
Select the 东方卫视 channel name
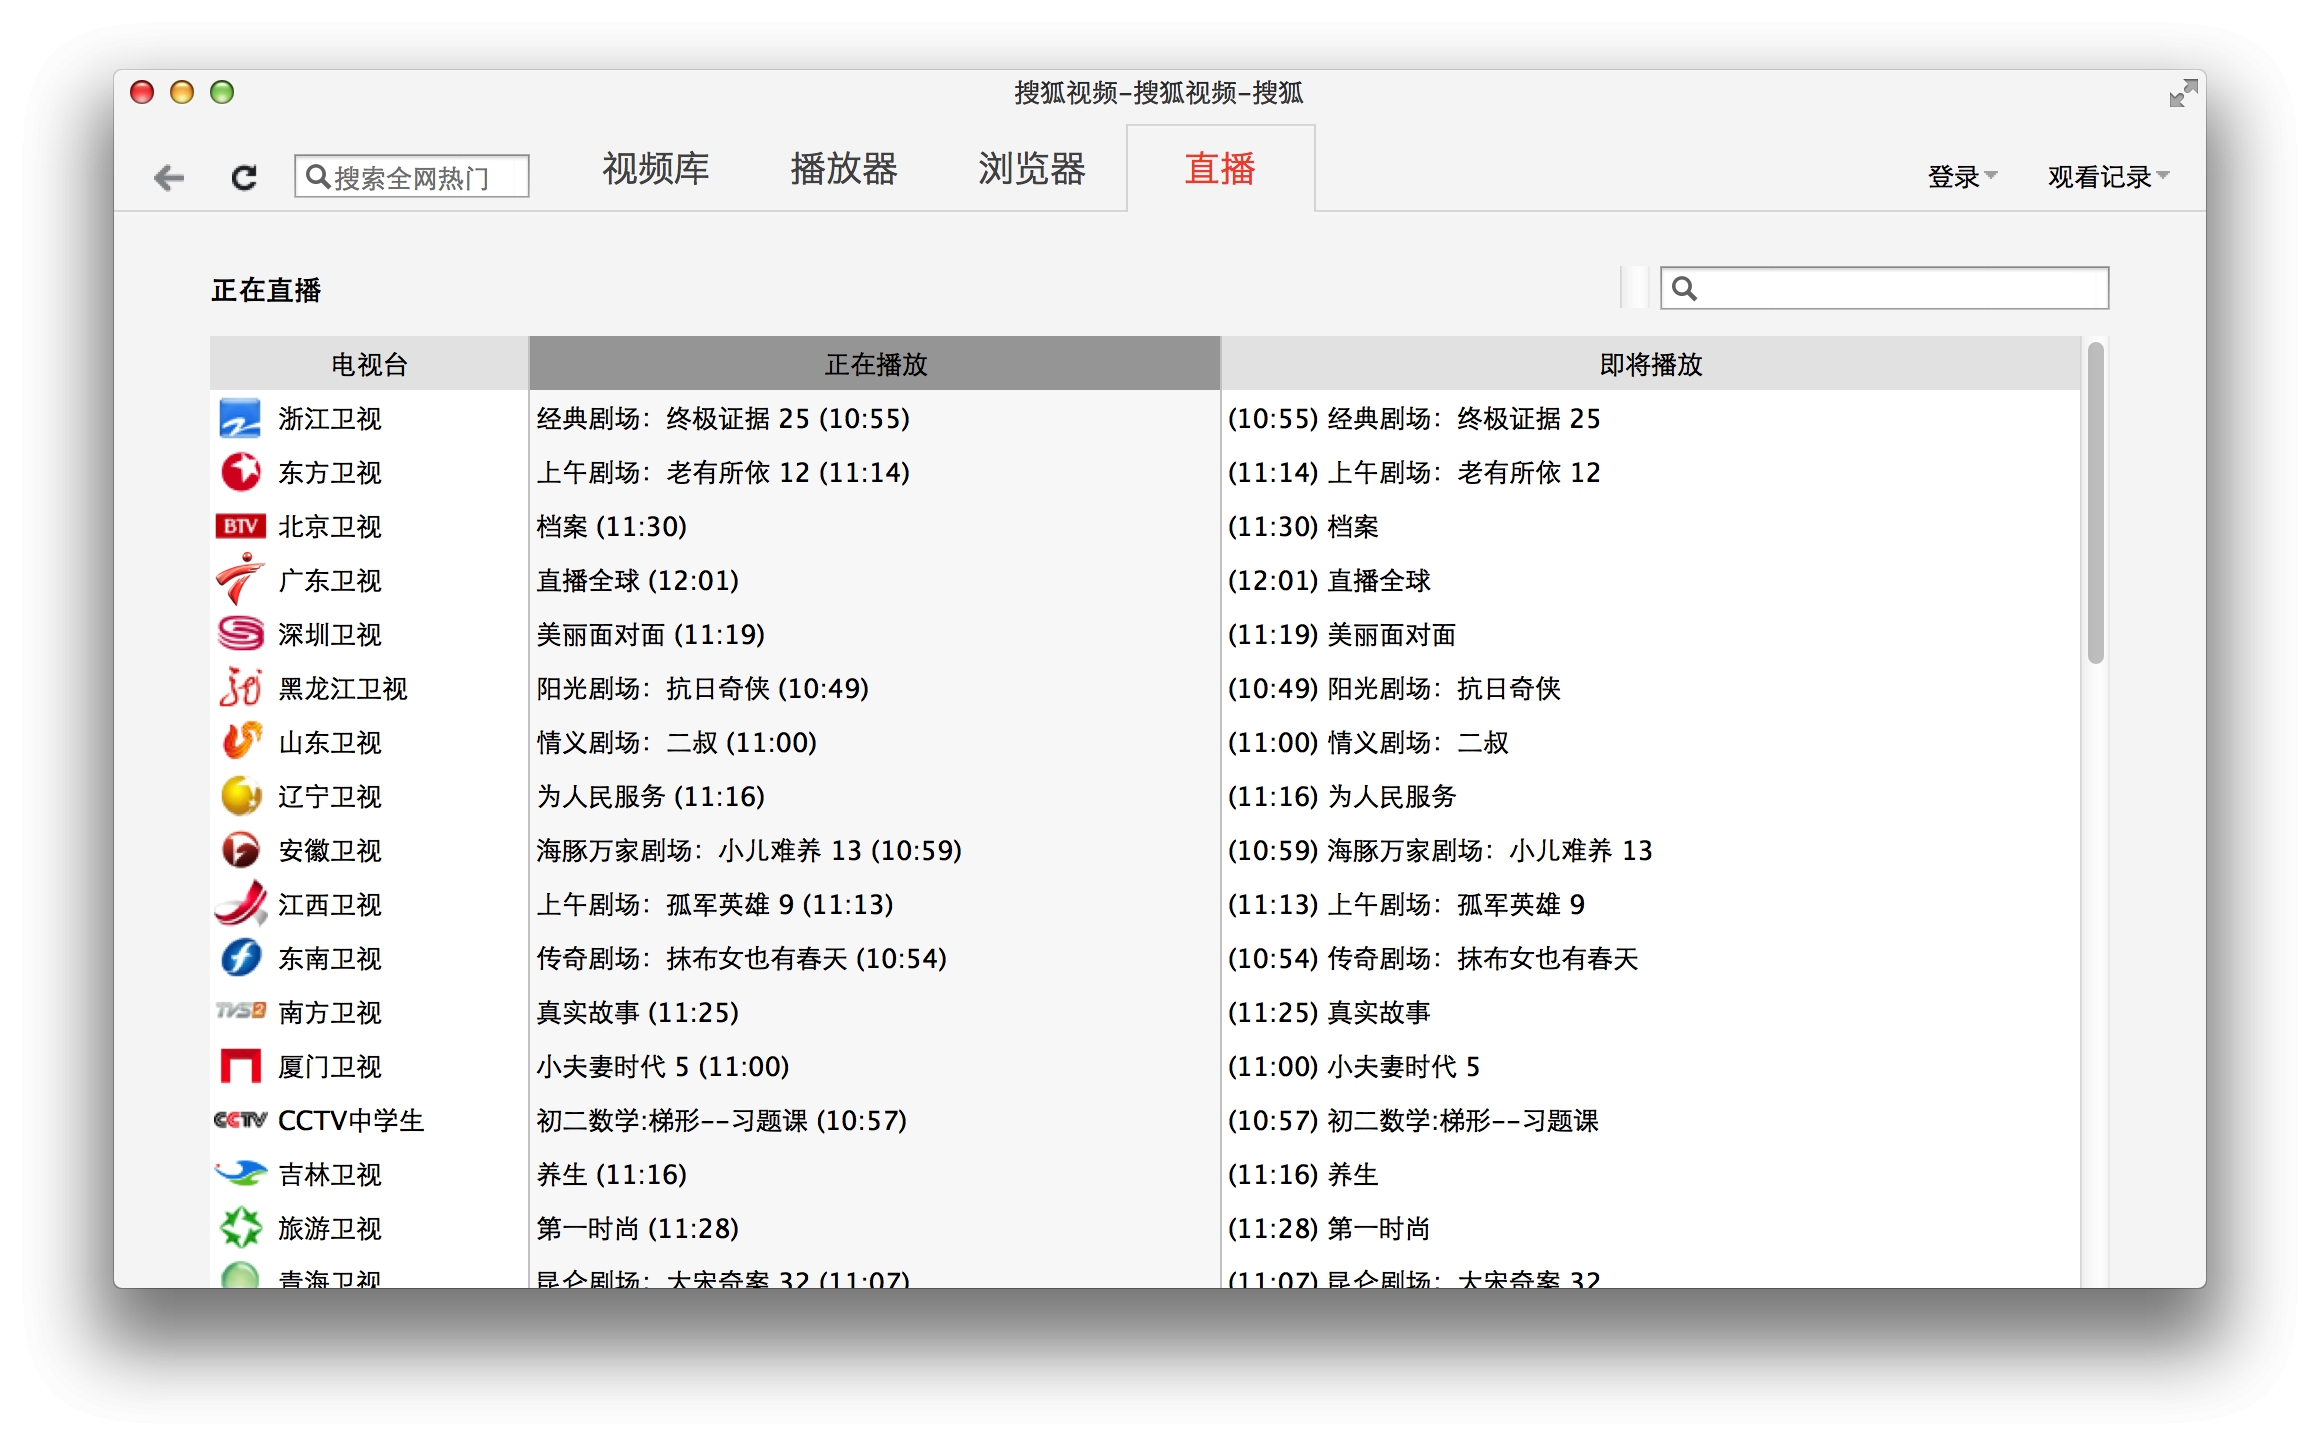click(329, 473)
